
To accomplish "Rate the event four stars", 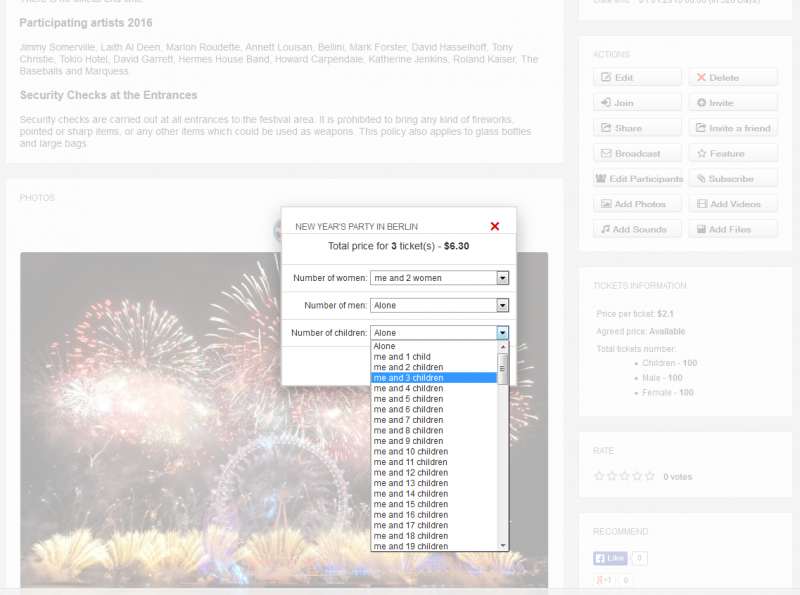I will 637,476.
